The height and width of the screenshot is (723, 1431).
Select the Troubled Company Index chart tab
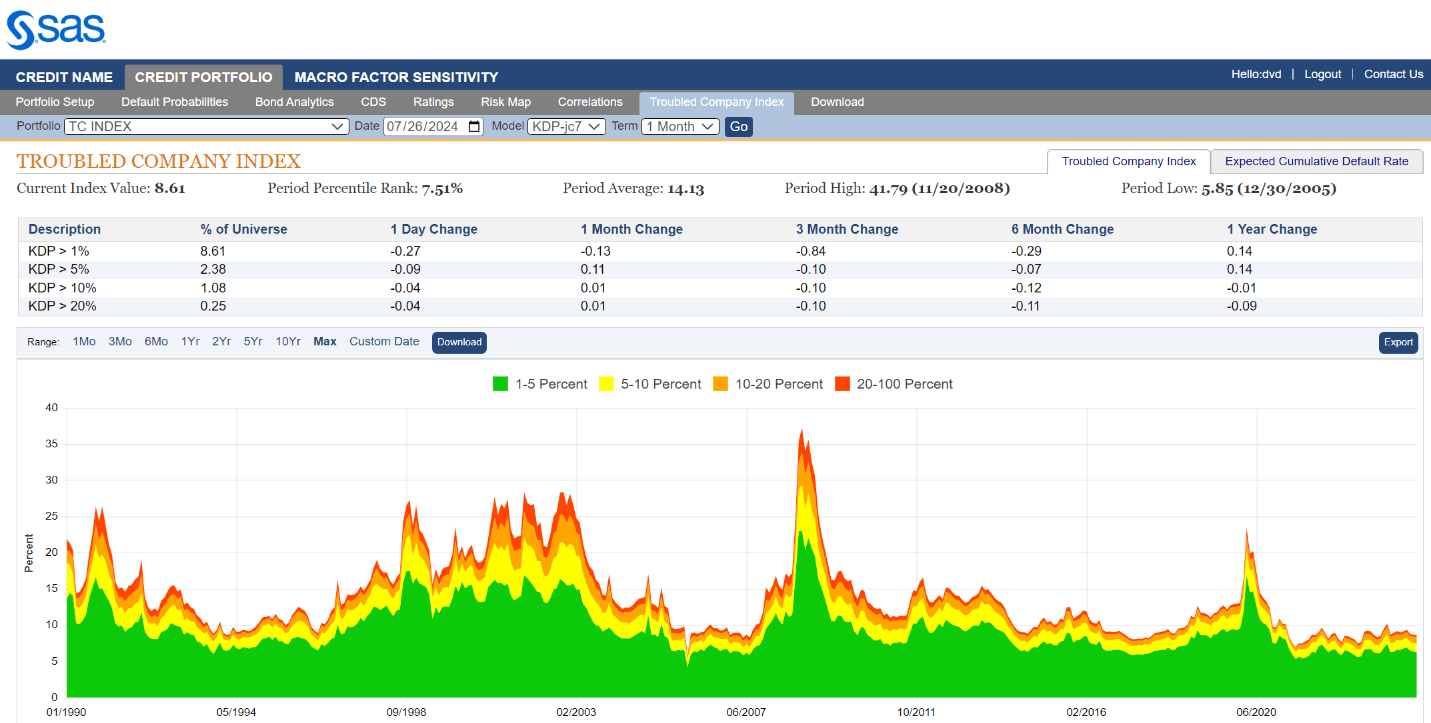click(x=1129, y=161)
